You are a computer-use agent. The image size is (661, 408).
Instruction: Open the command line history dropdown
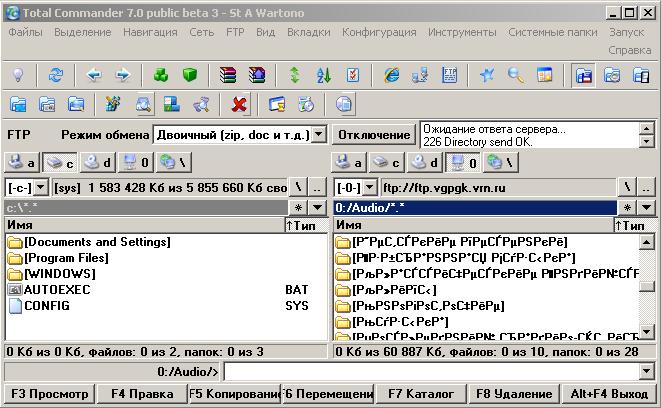(x=647, y=371)
